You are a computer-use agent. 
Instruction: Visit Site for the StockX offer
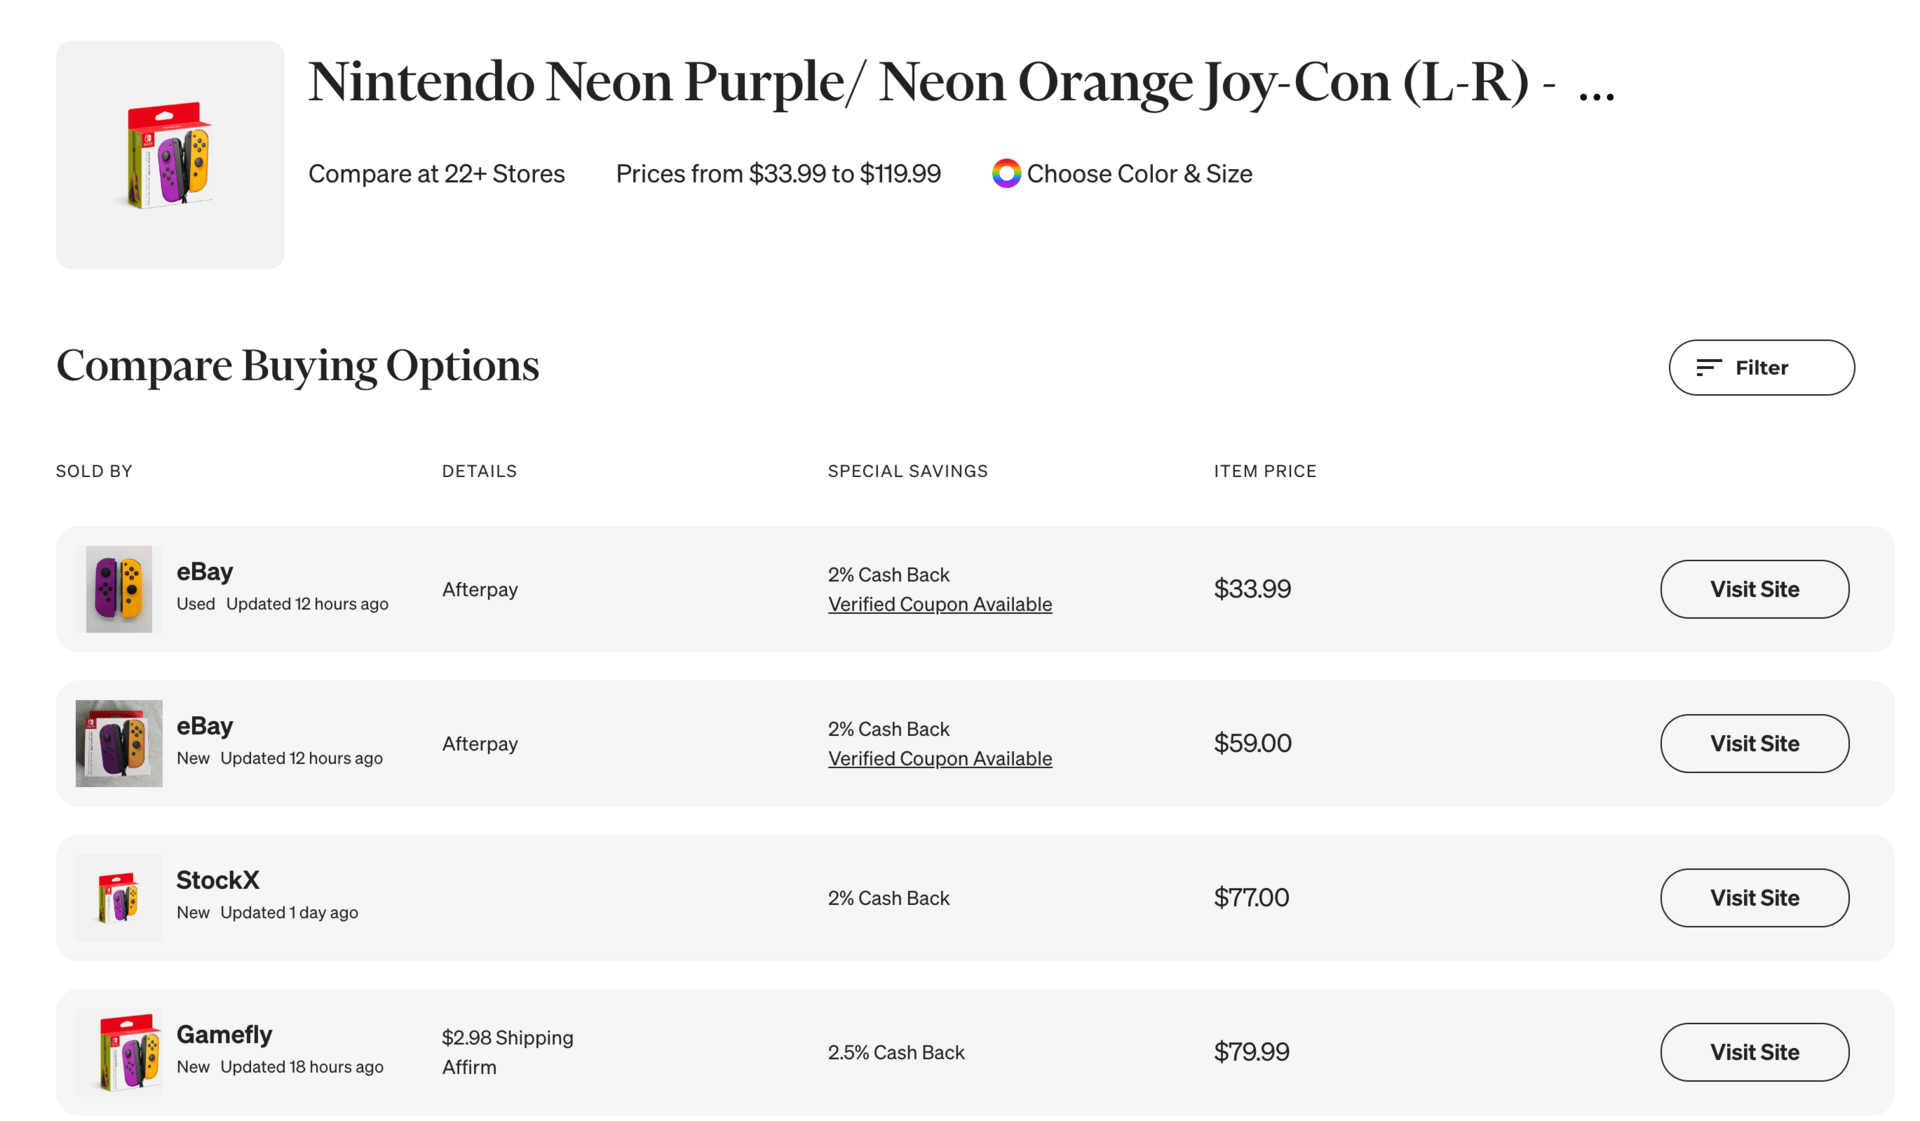[1754, 898]
